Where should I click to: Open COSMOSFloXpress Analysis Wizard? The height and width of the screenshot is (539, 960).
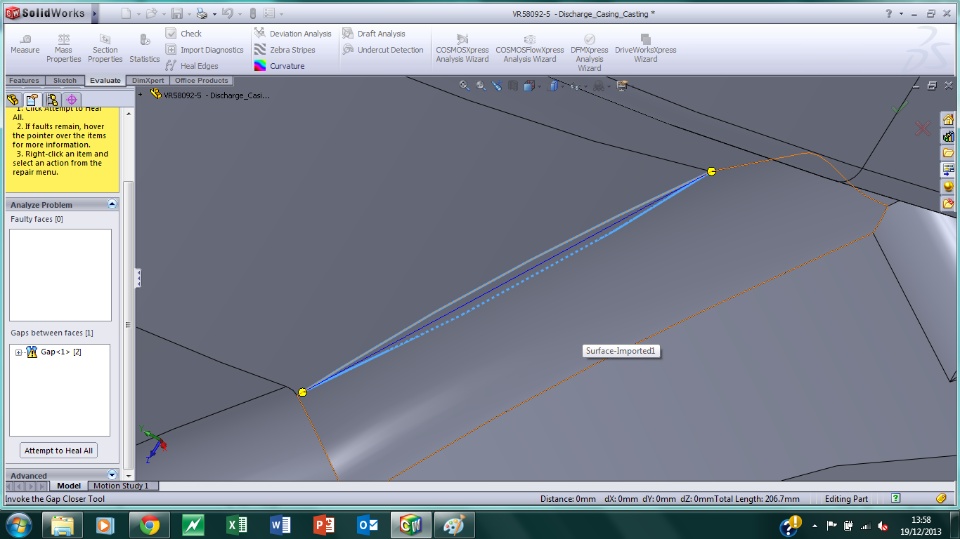(530, 48)
